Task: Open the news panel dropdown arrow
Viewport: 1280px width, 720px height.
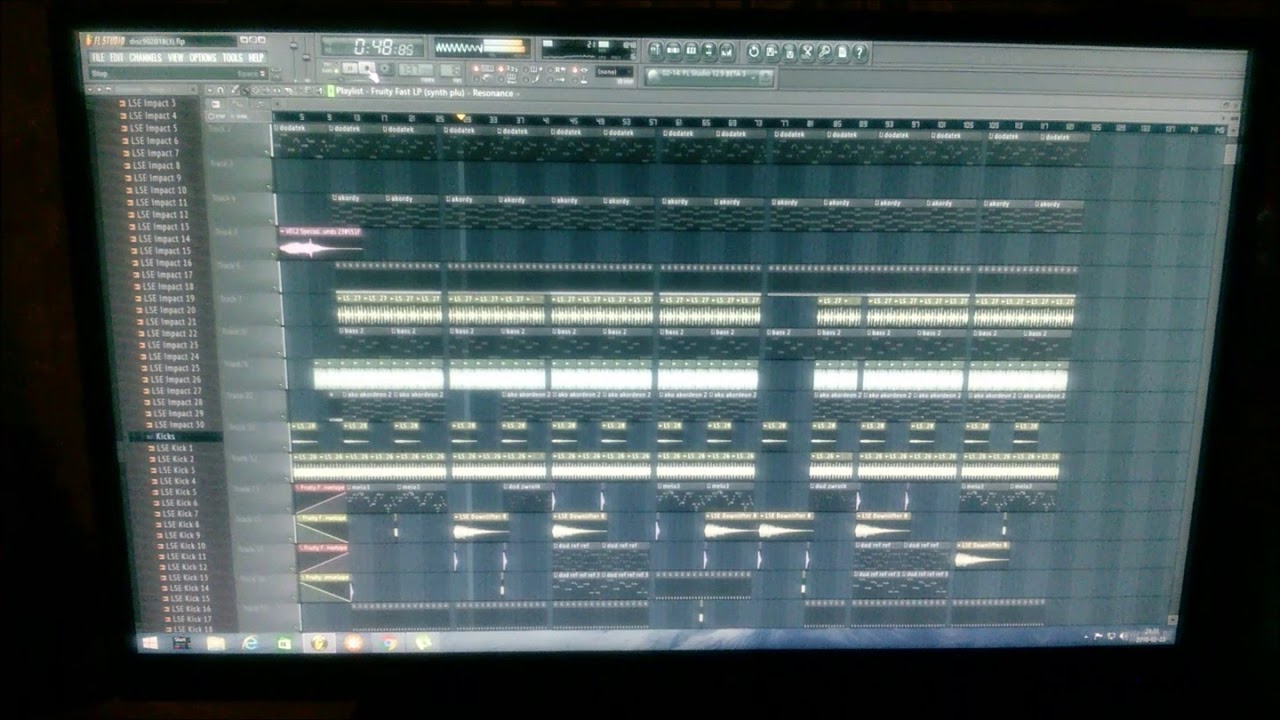Action: point(752,77)
